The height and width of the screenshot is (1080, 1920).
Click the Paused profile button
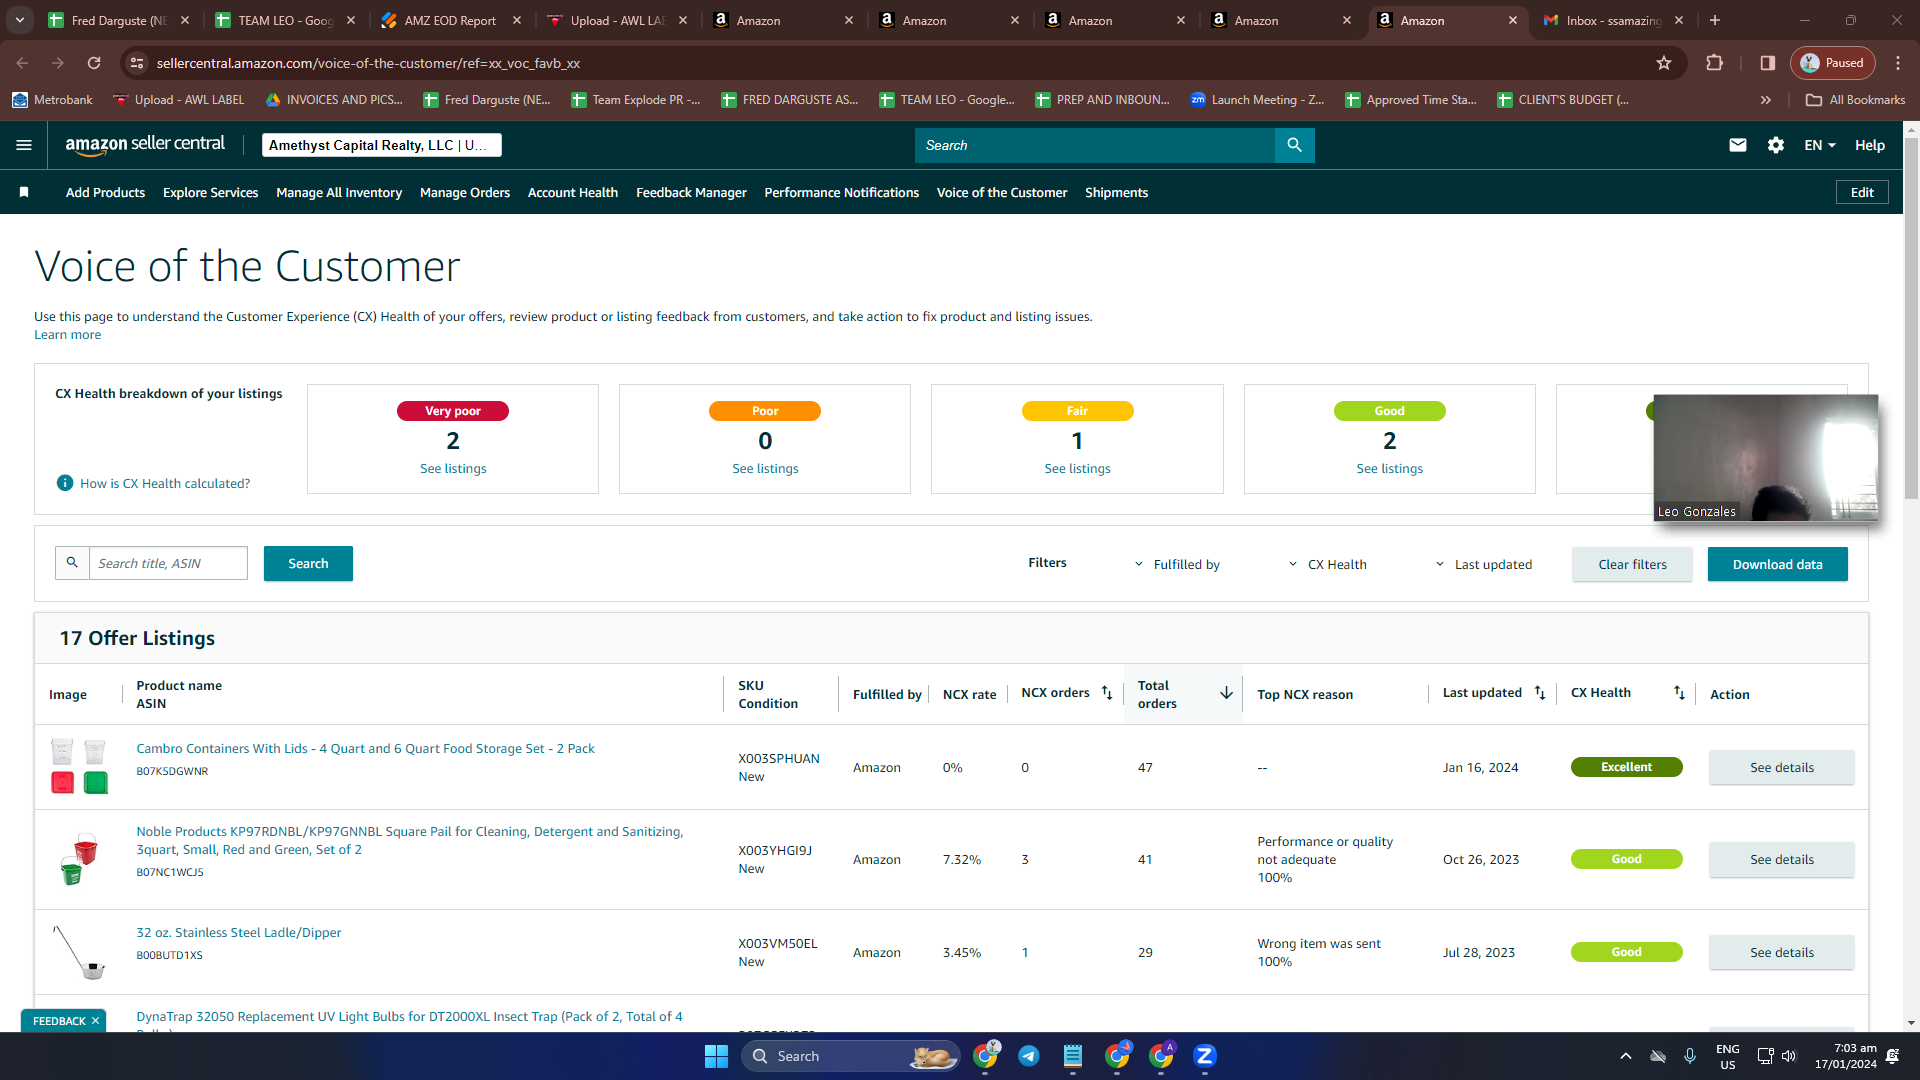click(1832, 63)
